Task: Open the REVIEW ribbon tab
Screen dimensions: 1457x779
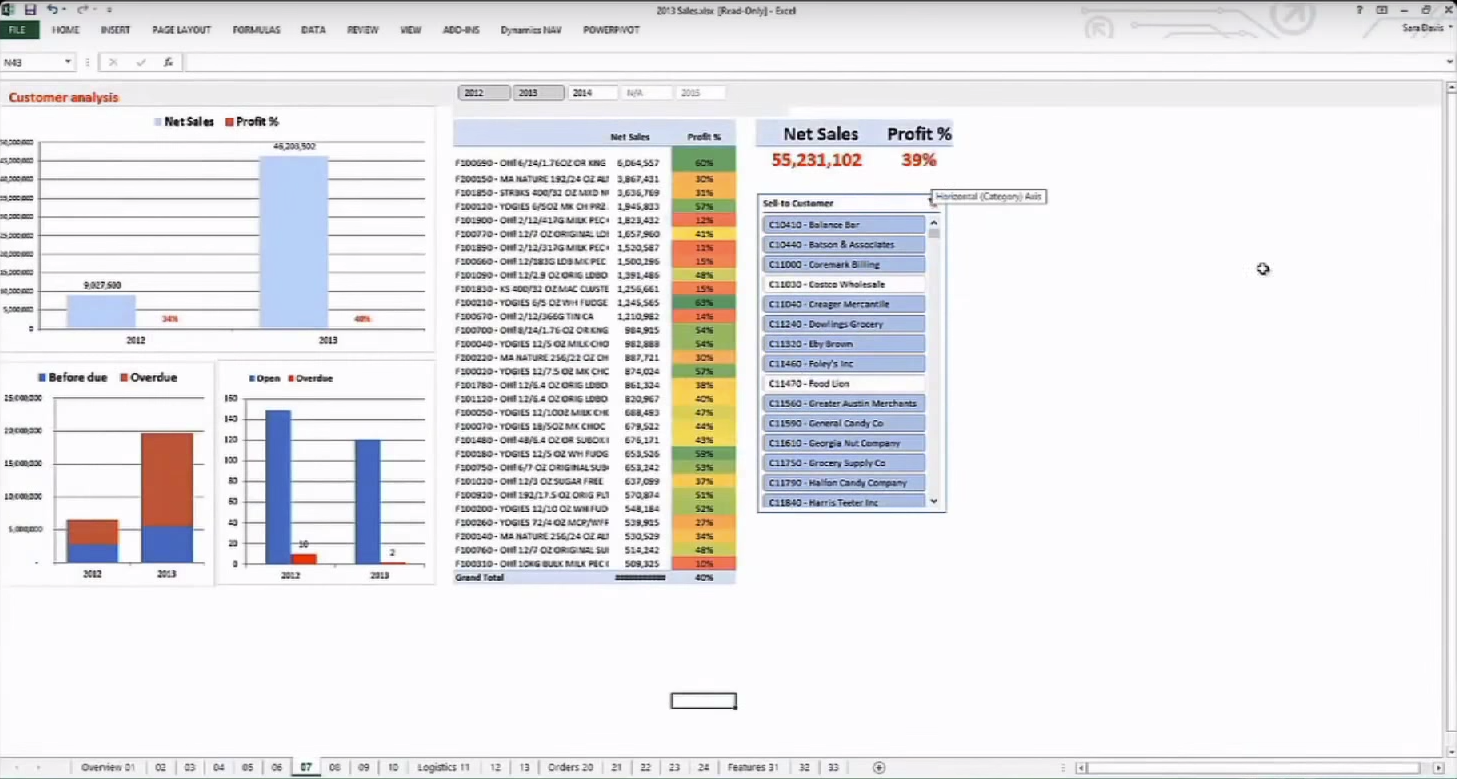Action: tap(362, 30)
